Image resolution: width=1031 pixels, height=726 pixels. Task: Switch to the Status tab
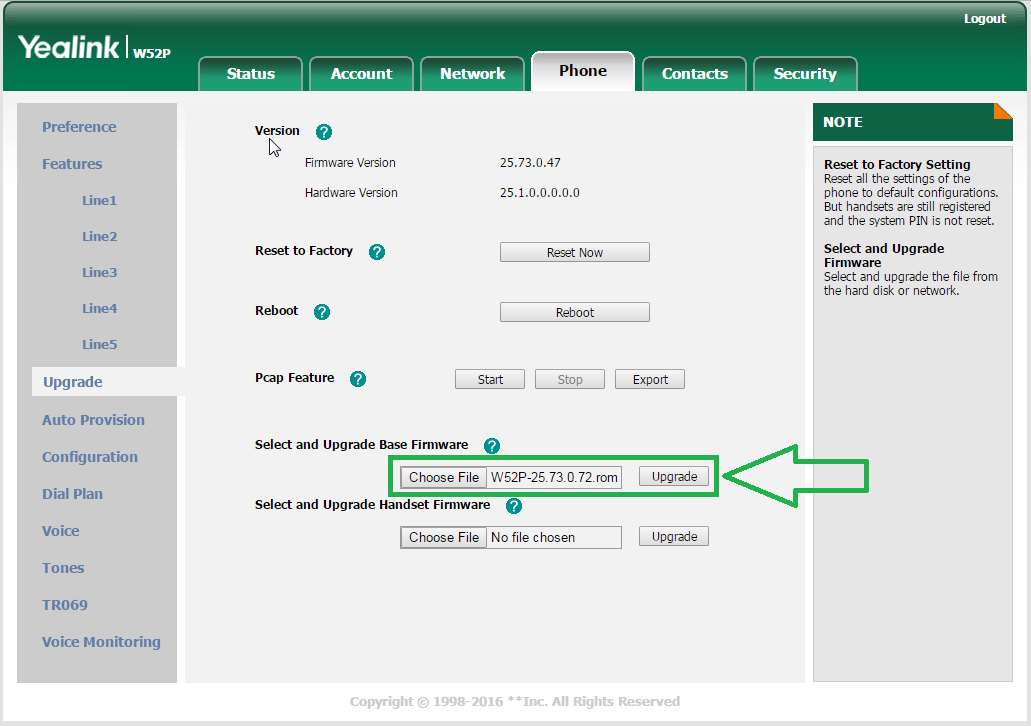(x=251, y=74)
